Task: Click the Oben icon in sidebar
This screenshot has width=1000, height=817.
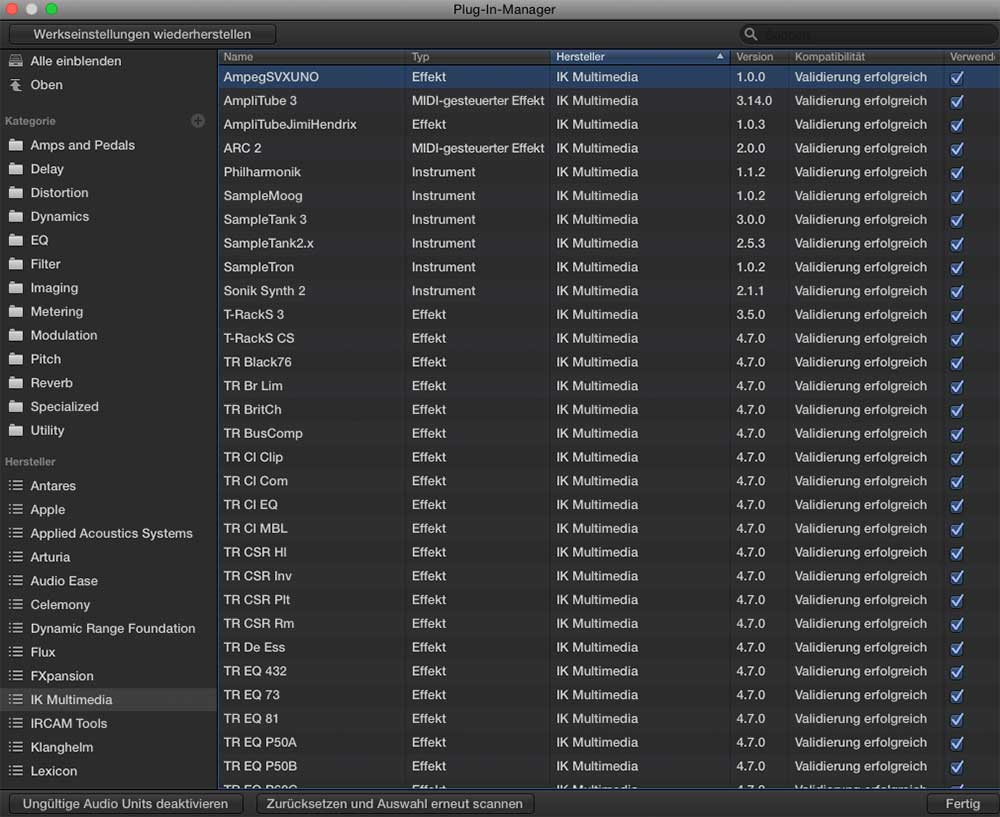Action: pyautogui.click(x=15, y=85)
